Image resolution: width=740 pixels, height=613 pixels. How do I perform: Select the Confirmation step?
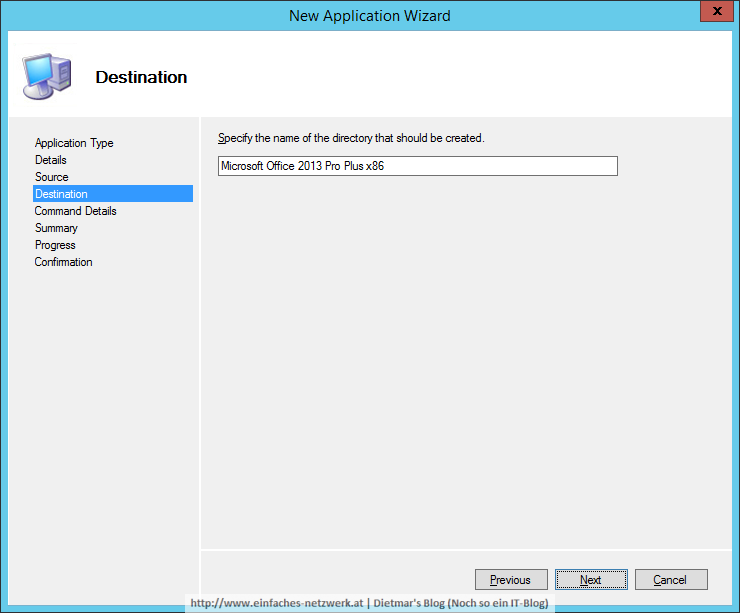[64, 262]
